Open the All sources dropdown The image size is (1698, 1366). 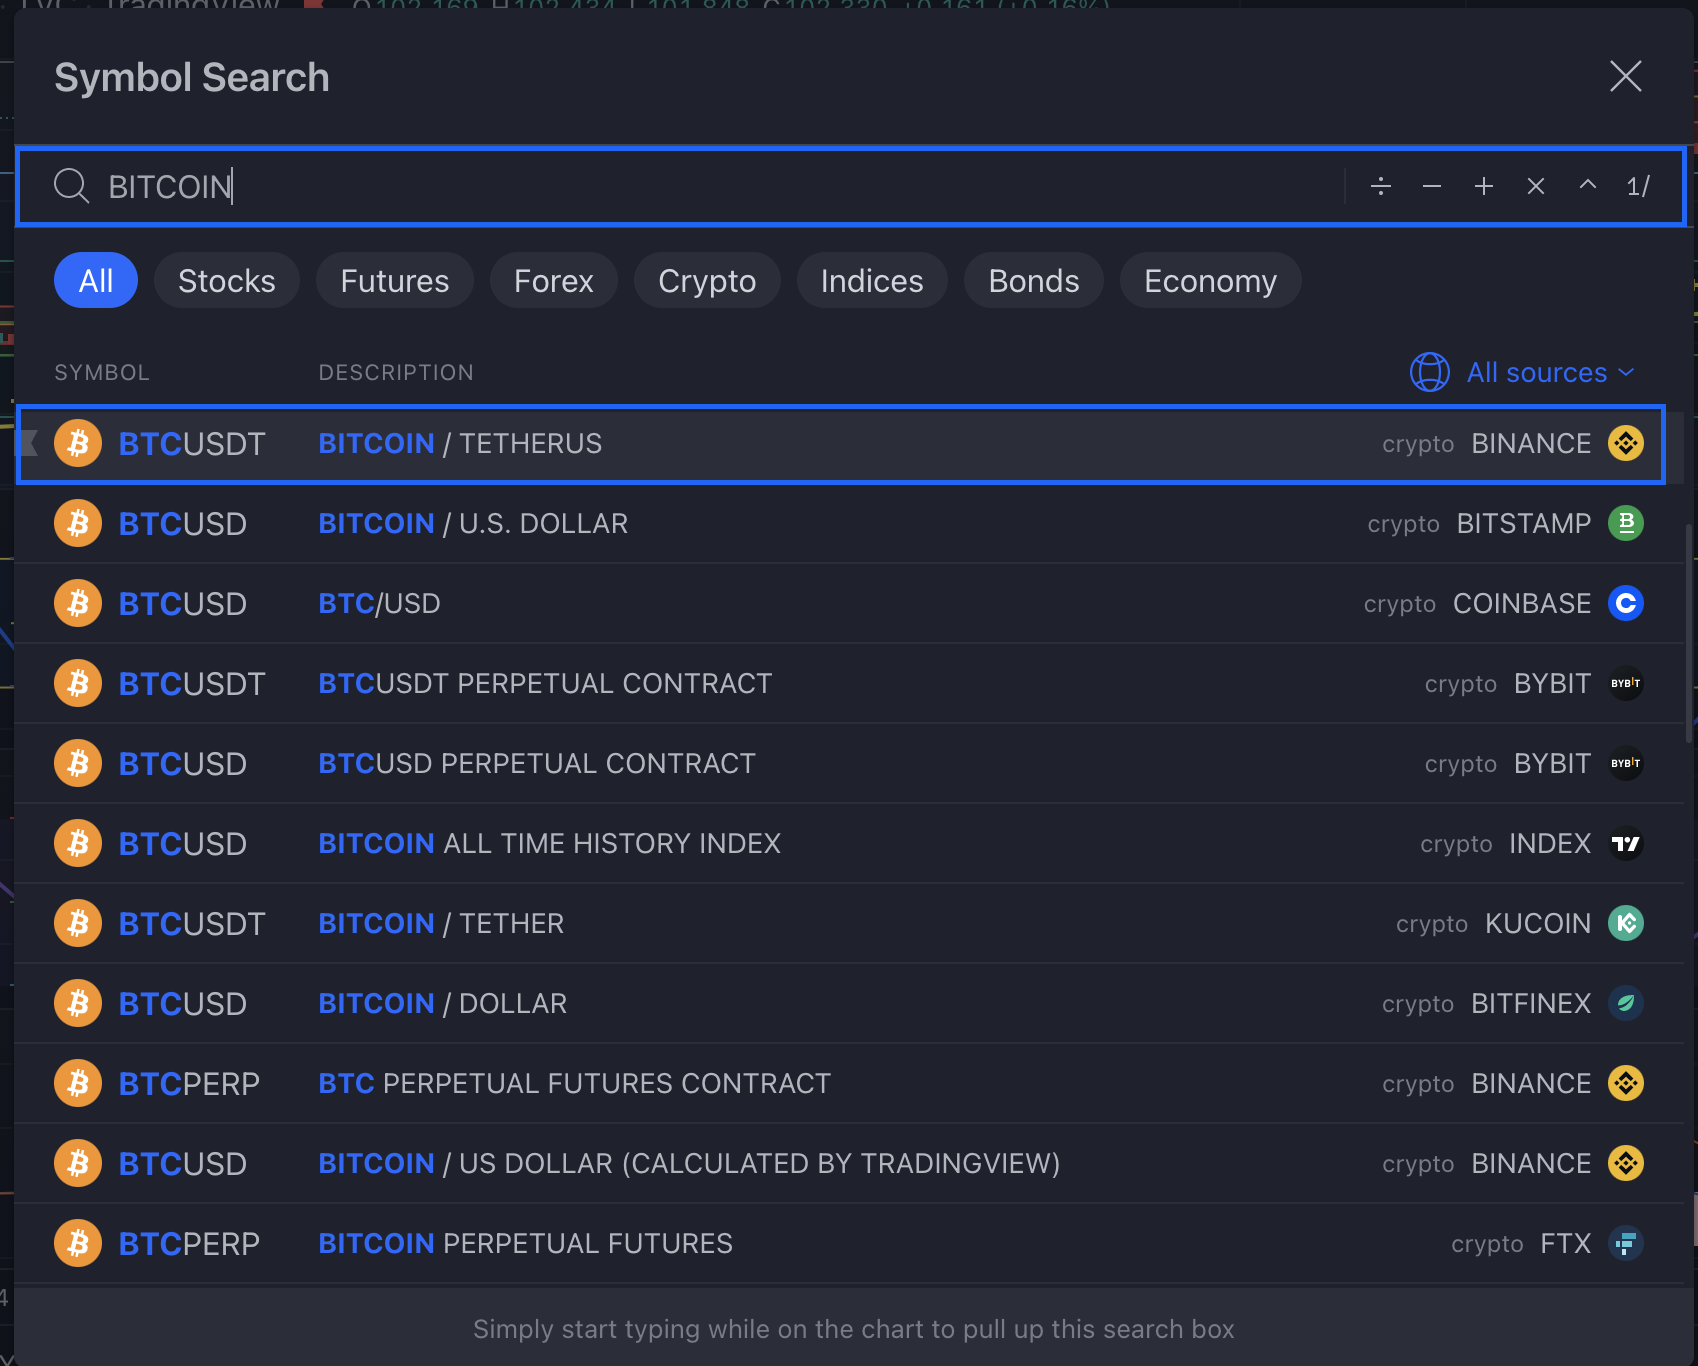1550,372
